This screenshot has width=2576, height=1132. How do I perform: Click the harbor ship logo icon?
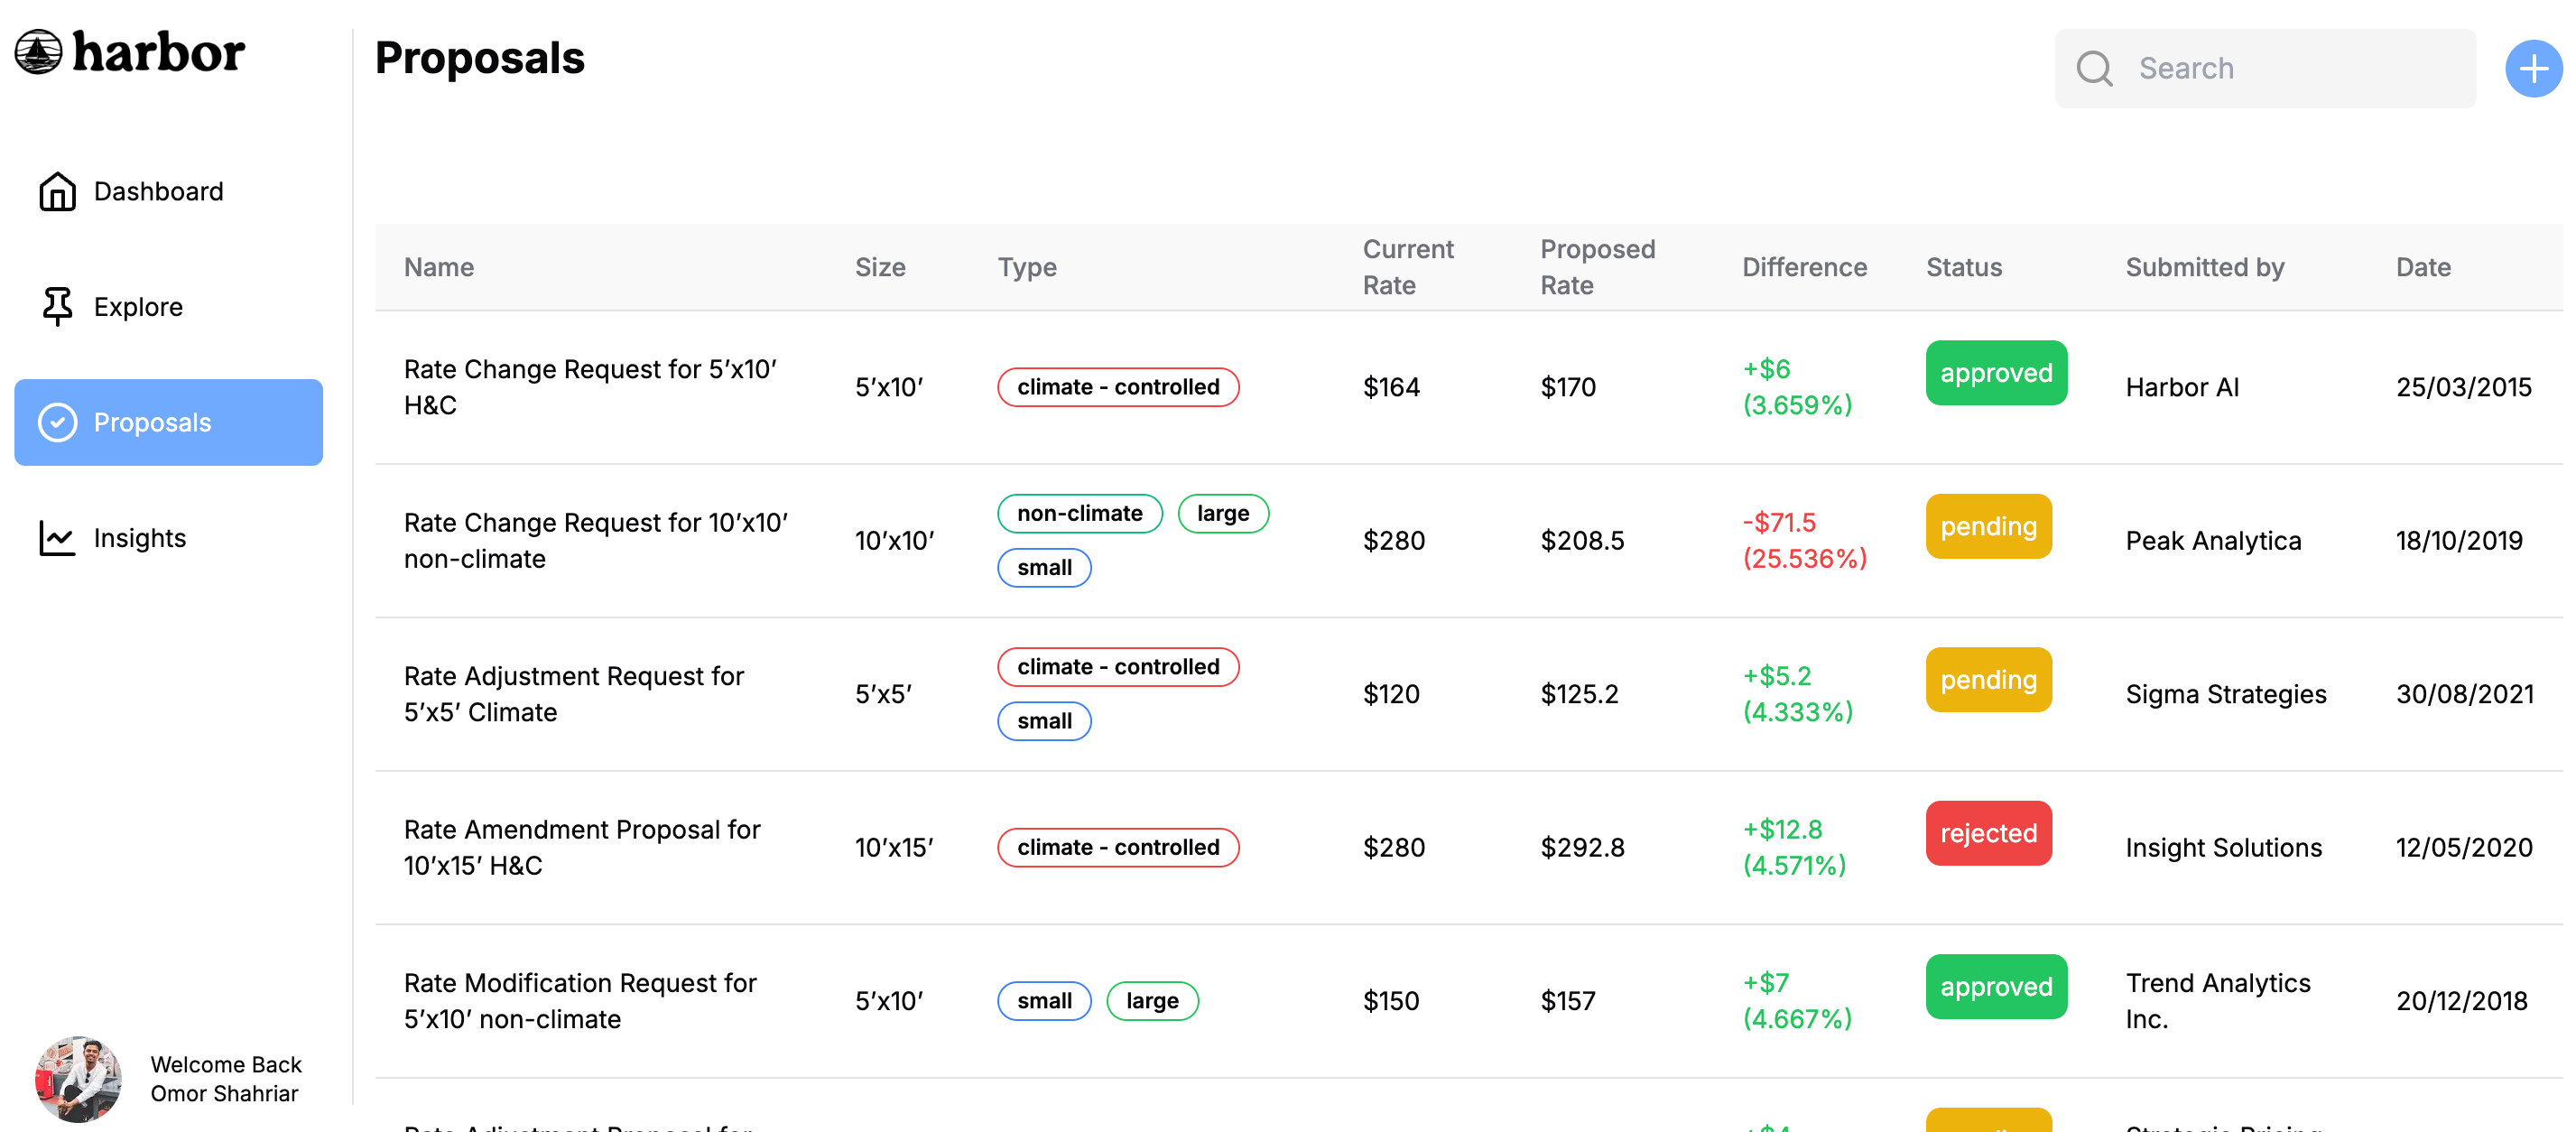point(38,52)
